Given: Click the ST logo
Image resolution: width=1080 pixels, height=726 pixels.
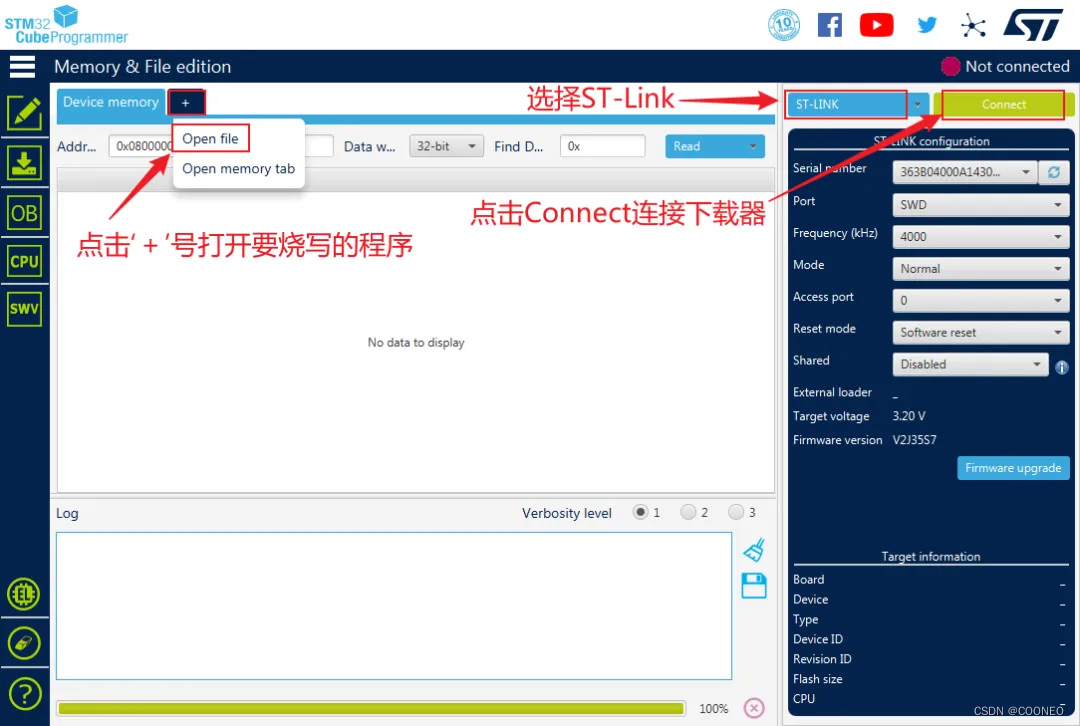Looking at the screenshot, I should click(x=1033, y=25).
